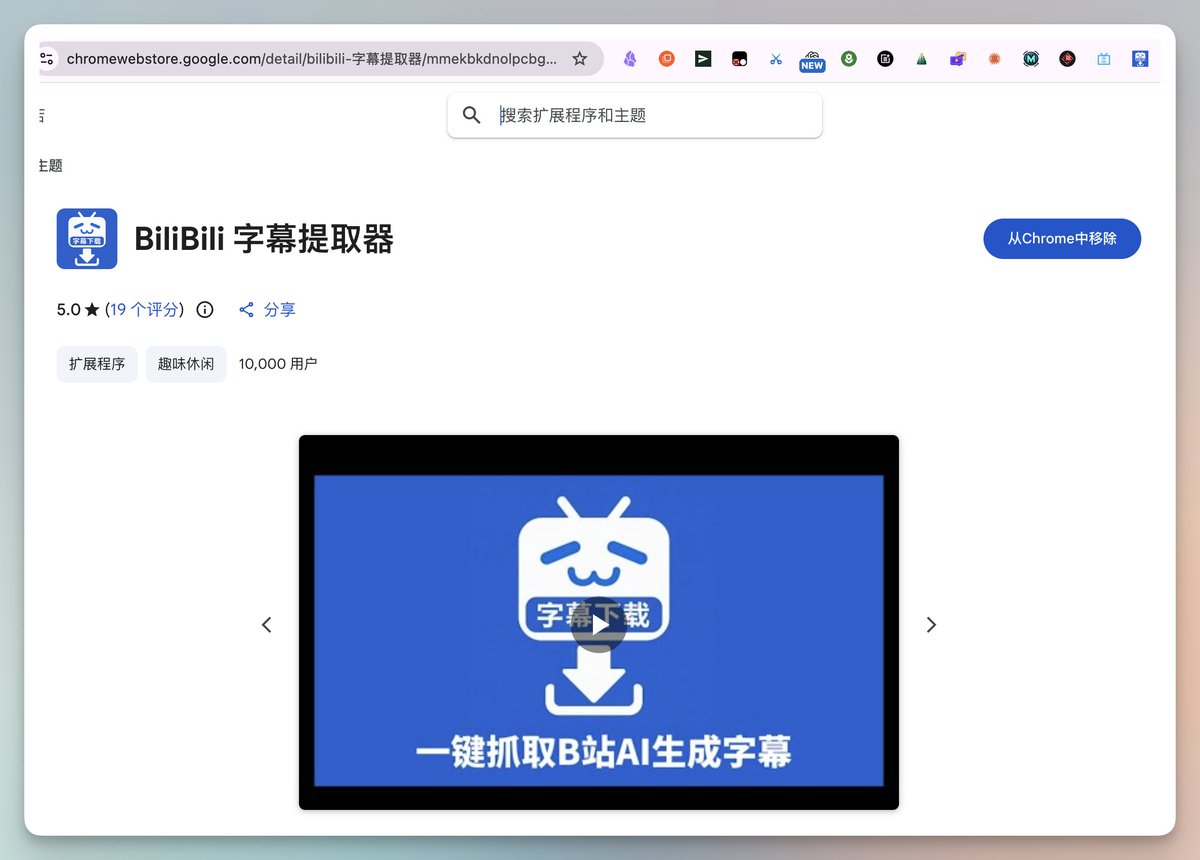The width and height of the screenshot is (1200, 860).
Task: Click the green circle download extension icon
Action: [849, 59]
